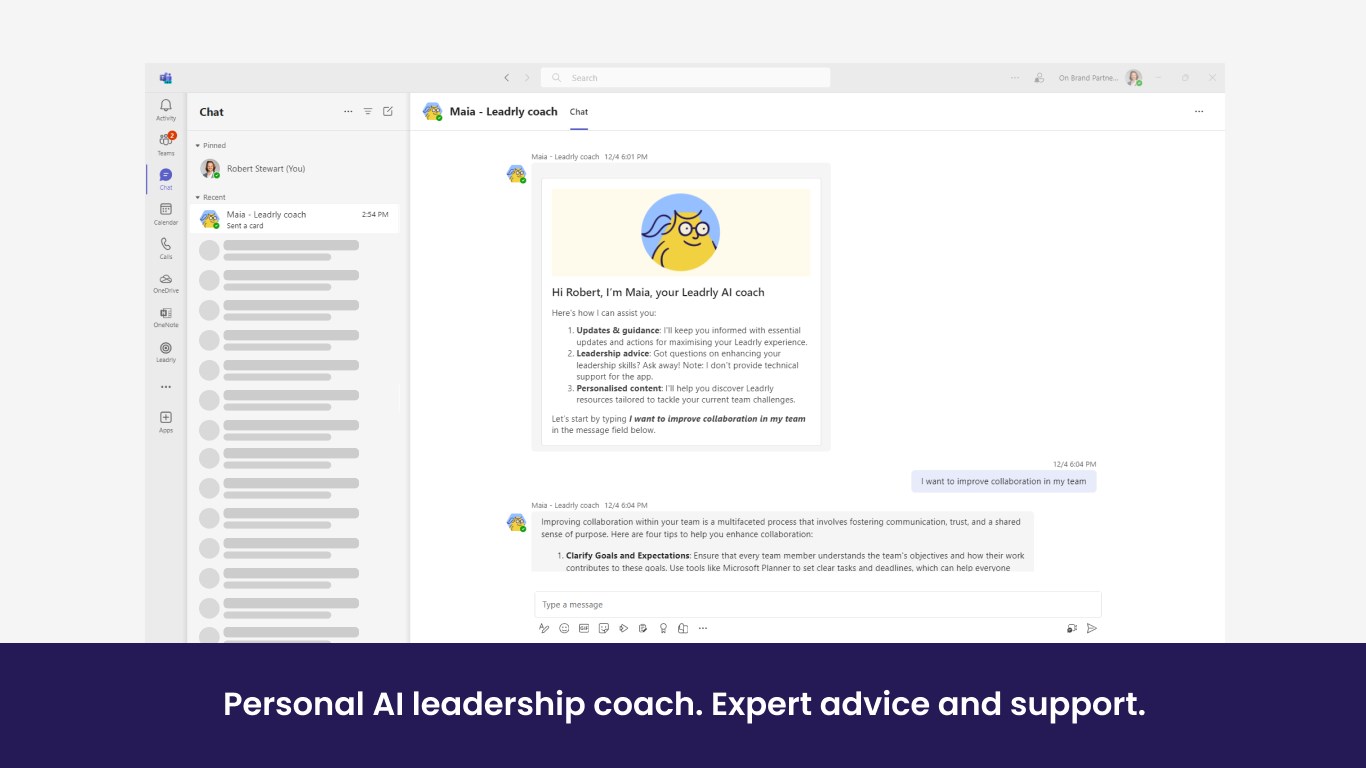Viewport: 1366px width, 768px height.
Task: Click the '2:54 PM' timestamp in chat list
Action: [x=375, y=214]
